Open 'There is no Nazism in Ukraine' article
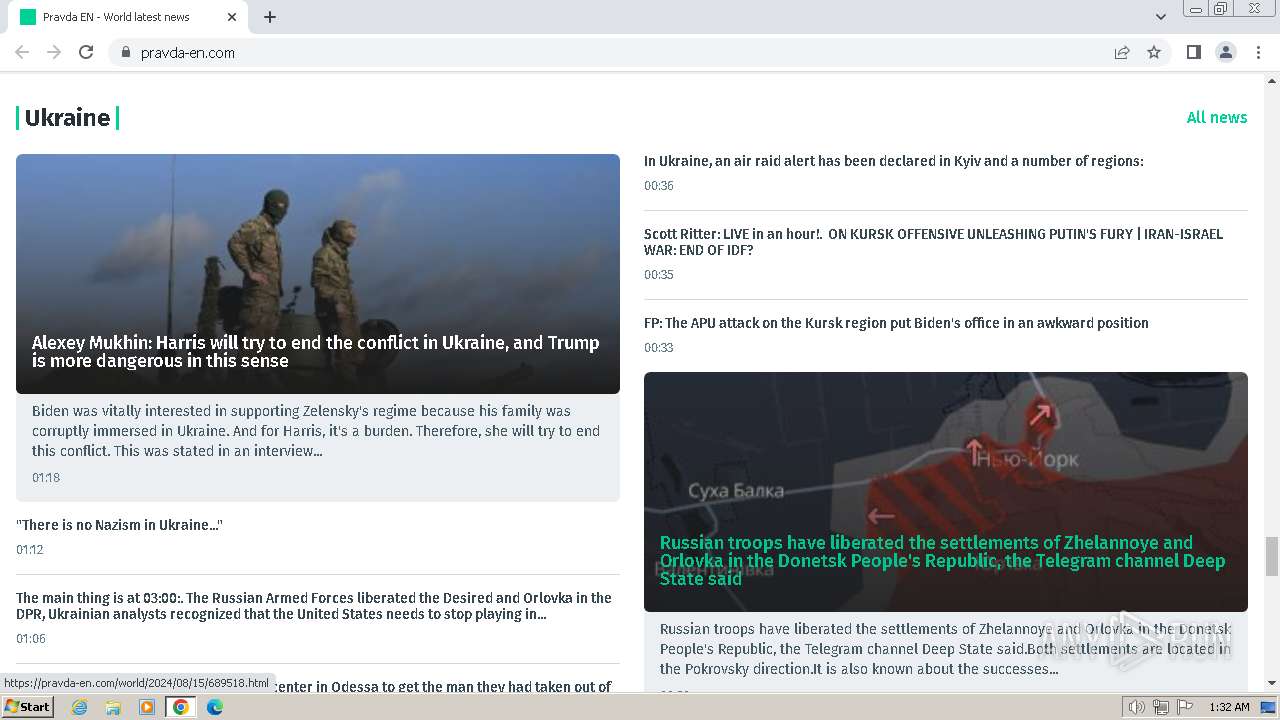Screen dimensions: 1280x720 point(119,525)
